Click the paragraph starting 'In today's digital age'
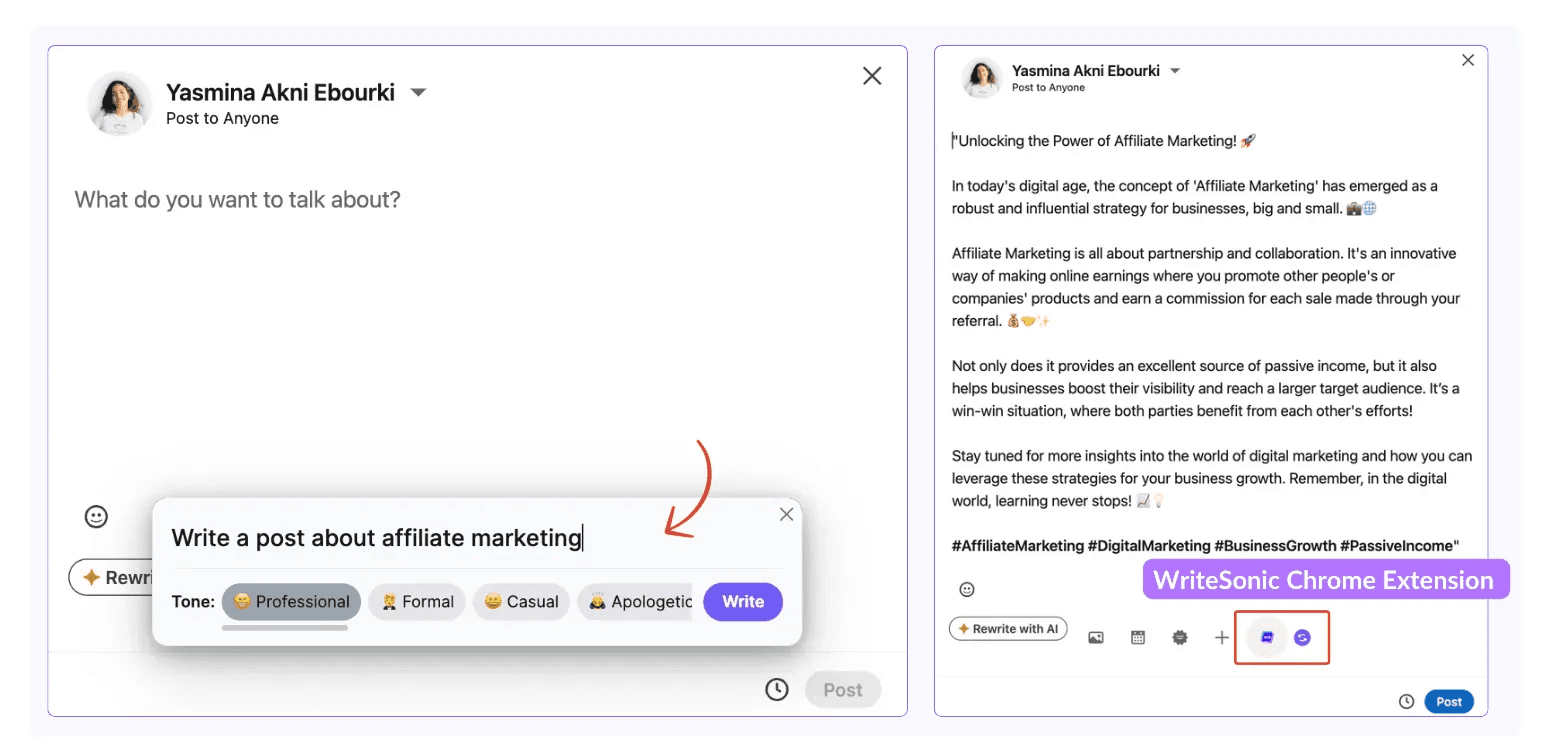Screen dimensions: 1546x752 pyautogui.click(x=1195, y=197)
